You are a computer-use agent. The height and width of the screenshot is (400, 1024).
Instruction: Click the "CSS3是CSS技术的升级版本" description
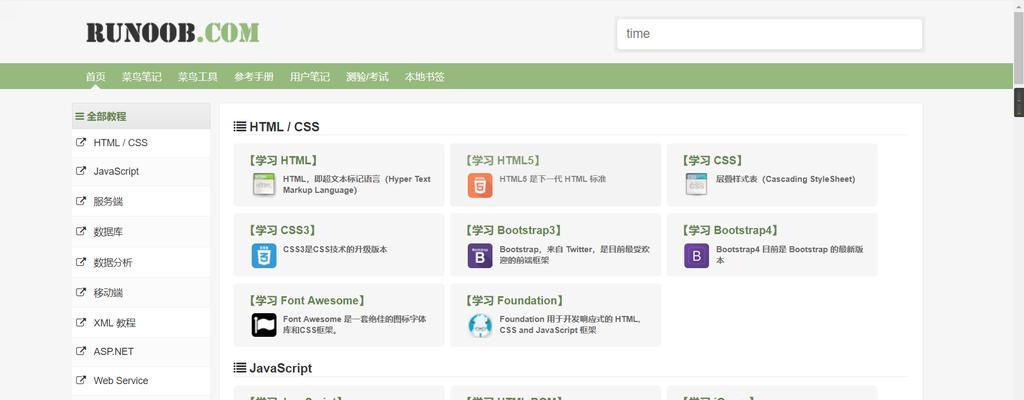[x=335, y=249]
